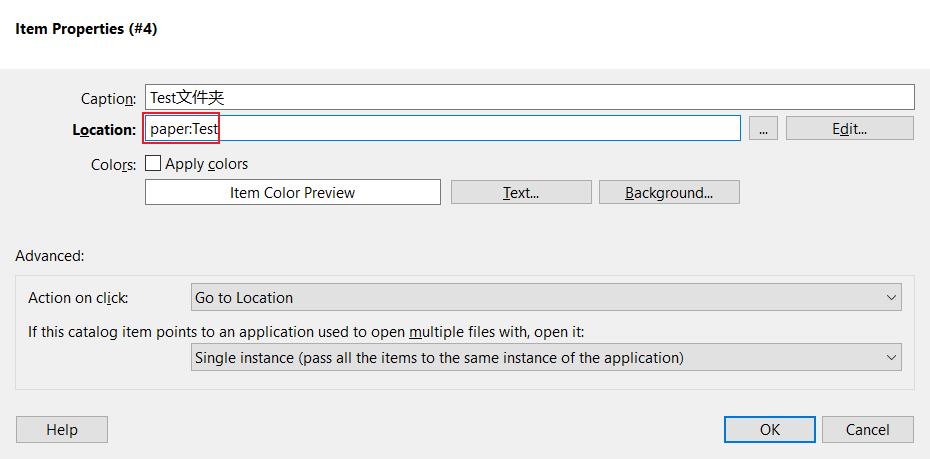Dismiss dialog using the Cancel button
Viewport: 930px width, 459px height.
point(867,430)
